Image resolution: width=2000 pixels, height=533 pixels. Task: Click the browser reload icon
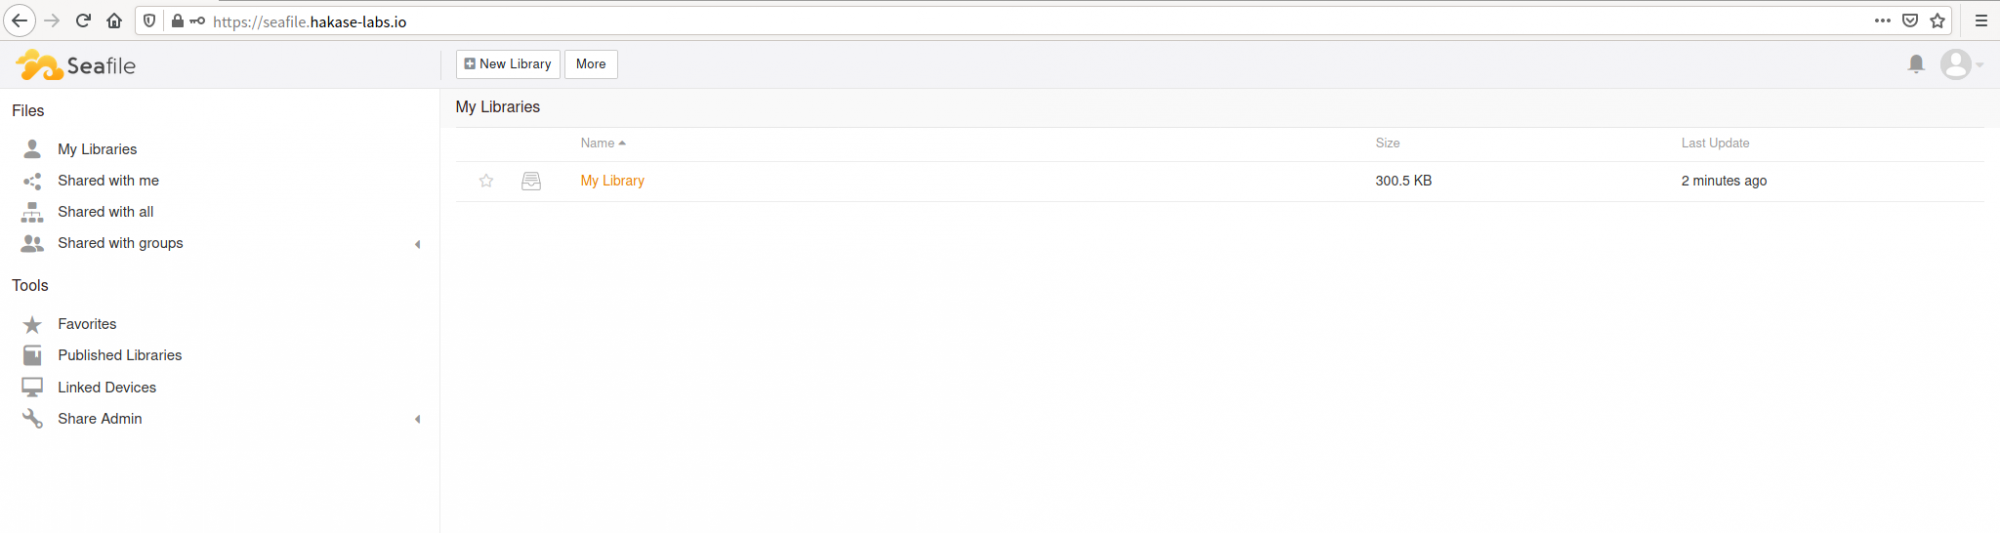pyautogui.click(x=83, y=21)
